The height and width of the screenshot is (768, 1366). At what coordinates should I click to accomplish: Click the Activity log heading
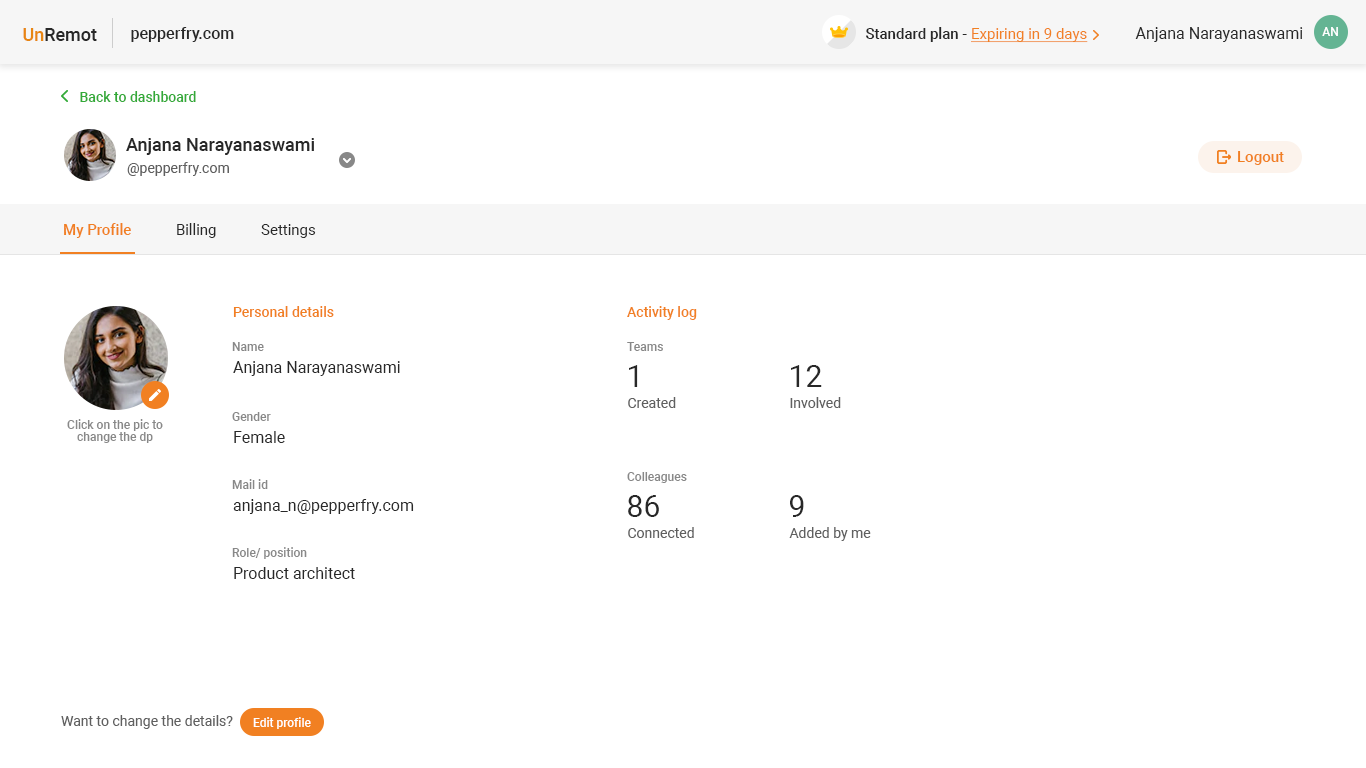click(x=662, y=312)
